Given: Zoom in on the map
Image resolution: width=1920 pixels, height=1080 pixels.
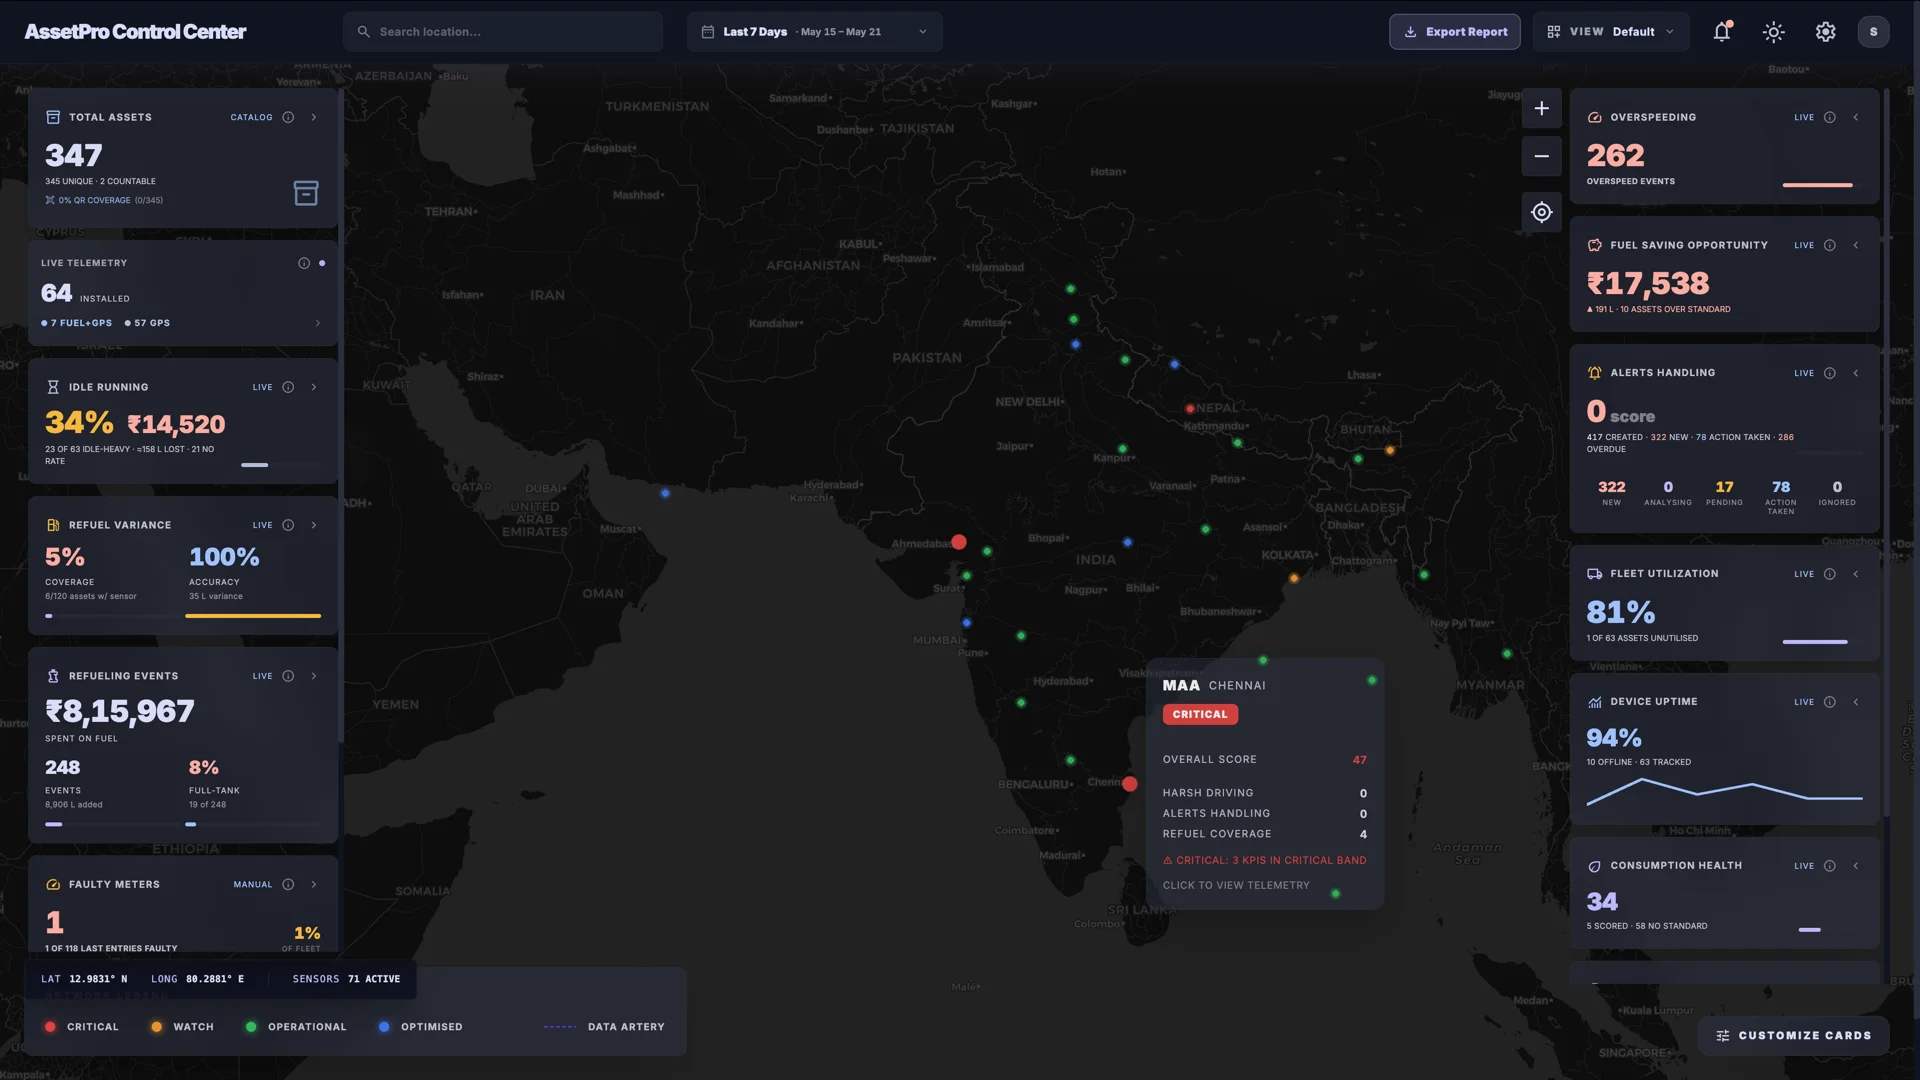Looking at the screenshot, I should click(1541, 108).
